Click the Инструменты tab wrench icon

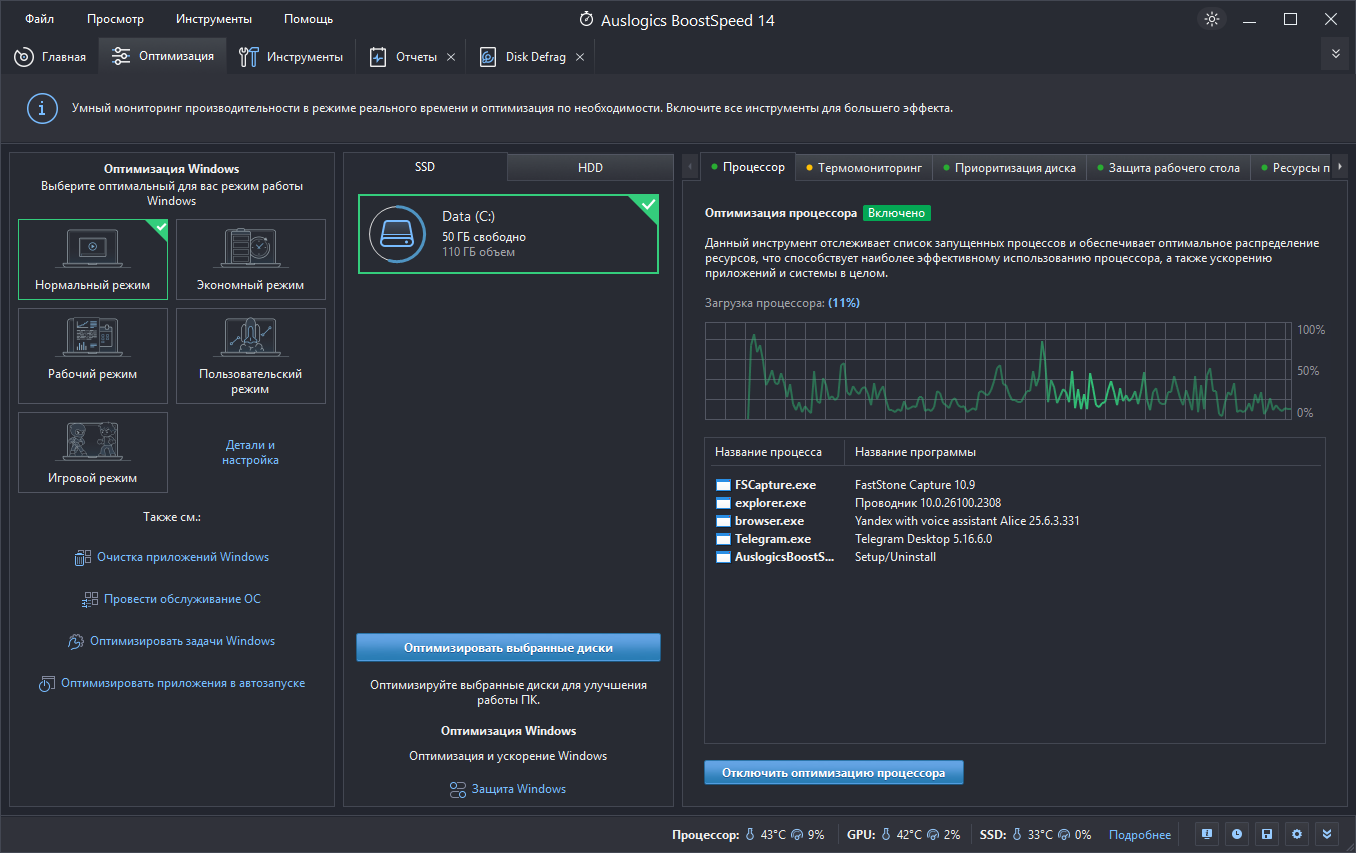coord(249,57)
